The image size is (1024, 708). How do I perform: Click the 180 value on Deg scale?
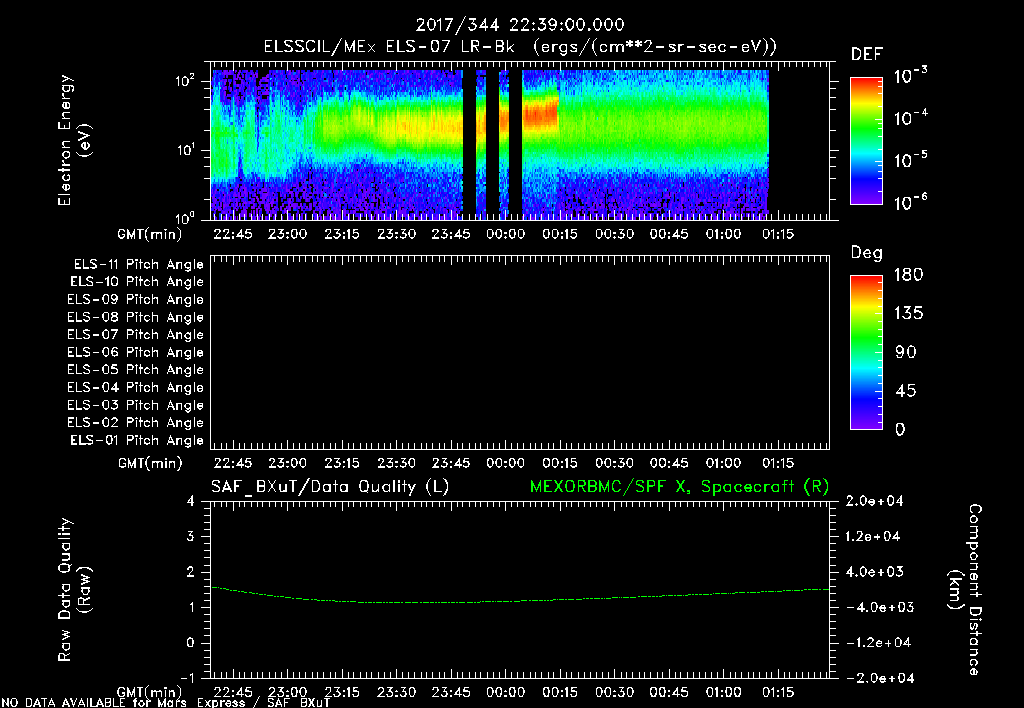pos(908,274)
